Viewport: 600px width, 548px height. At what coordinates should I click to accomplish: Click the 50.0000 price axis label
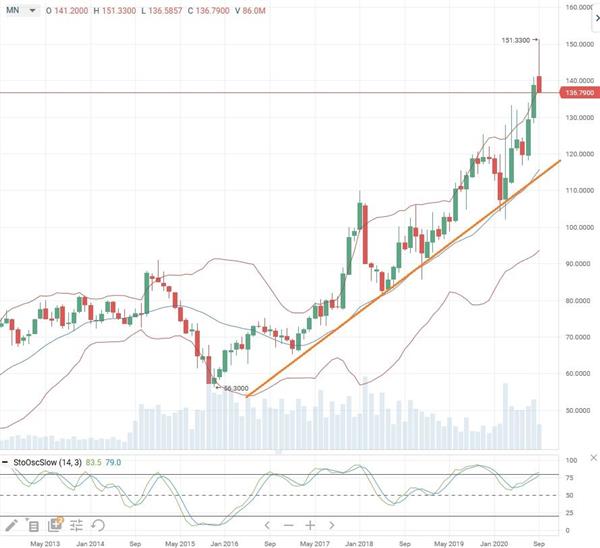click(x=578, y=411)
